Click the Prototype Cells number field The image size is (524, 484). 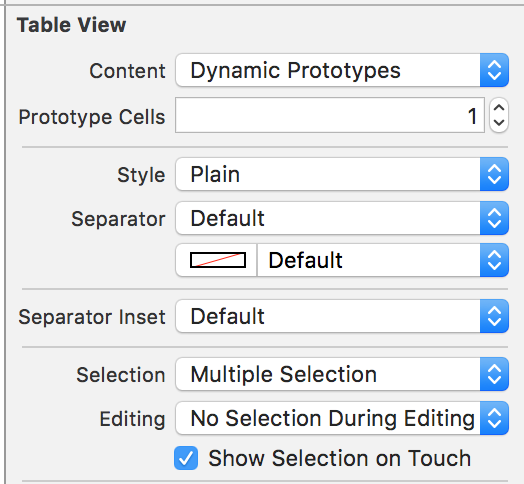tap(330, 115)
